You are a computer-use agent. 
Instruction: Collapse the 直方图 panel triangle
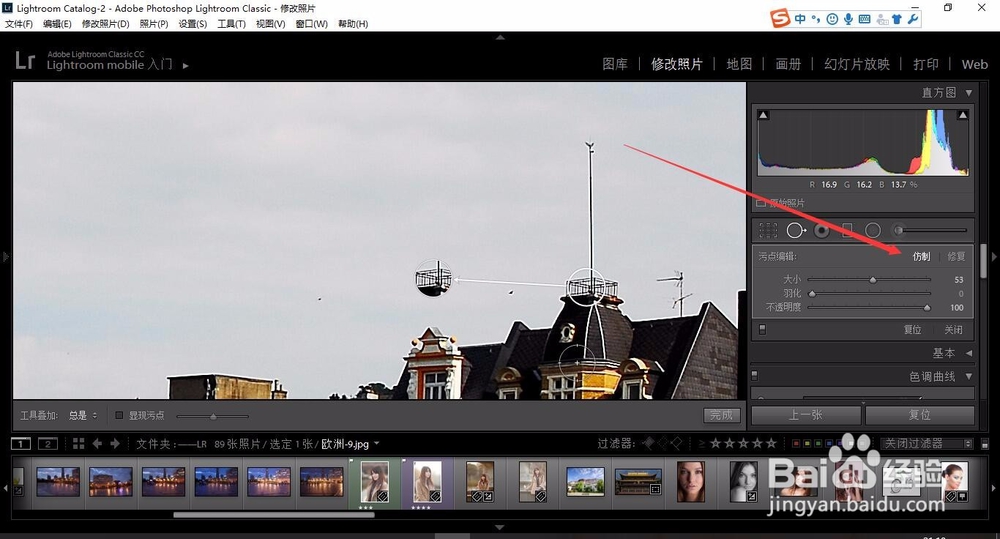[969, 93]
